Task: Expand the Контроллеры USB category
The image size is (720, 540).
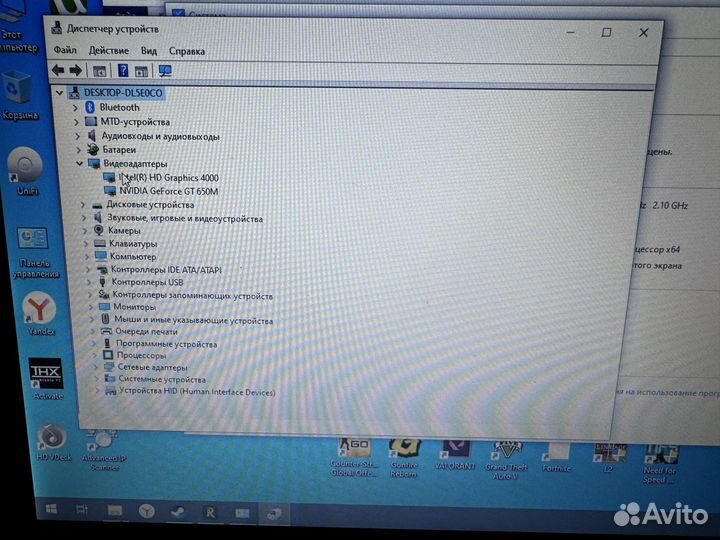Action: point(90,282)
